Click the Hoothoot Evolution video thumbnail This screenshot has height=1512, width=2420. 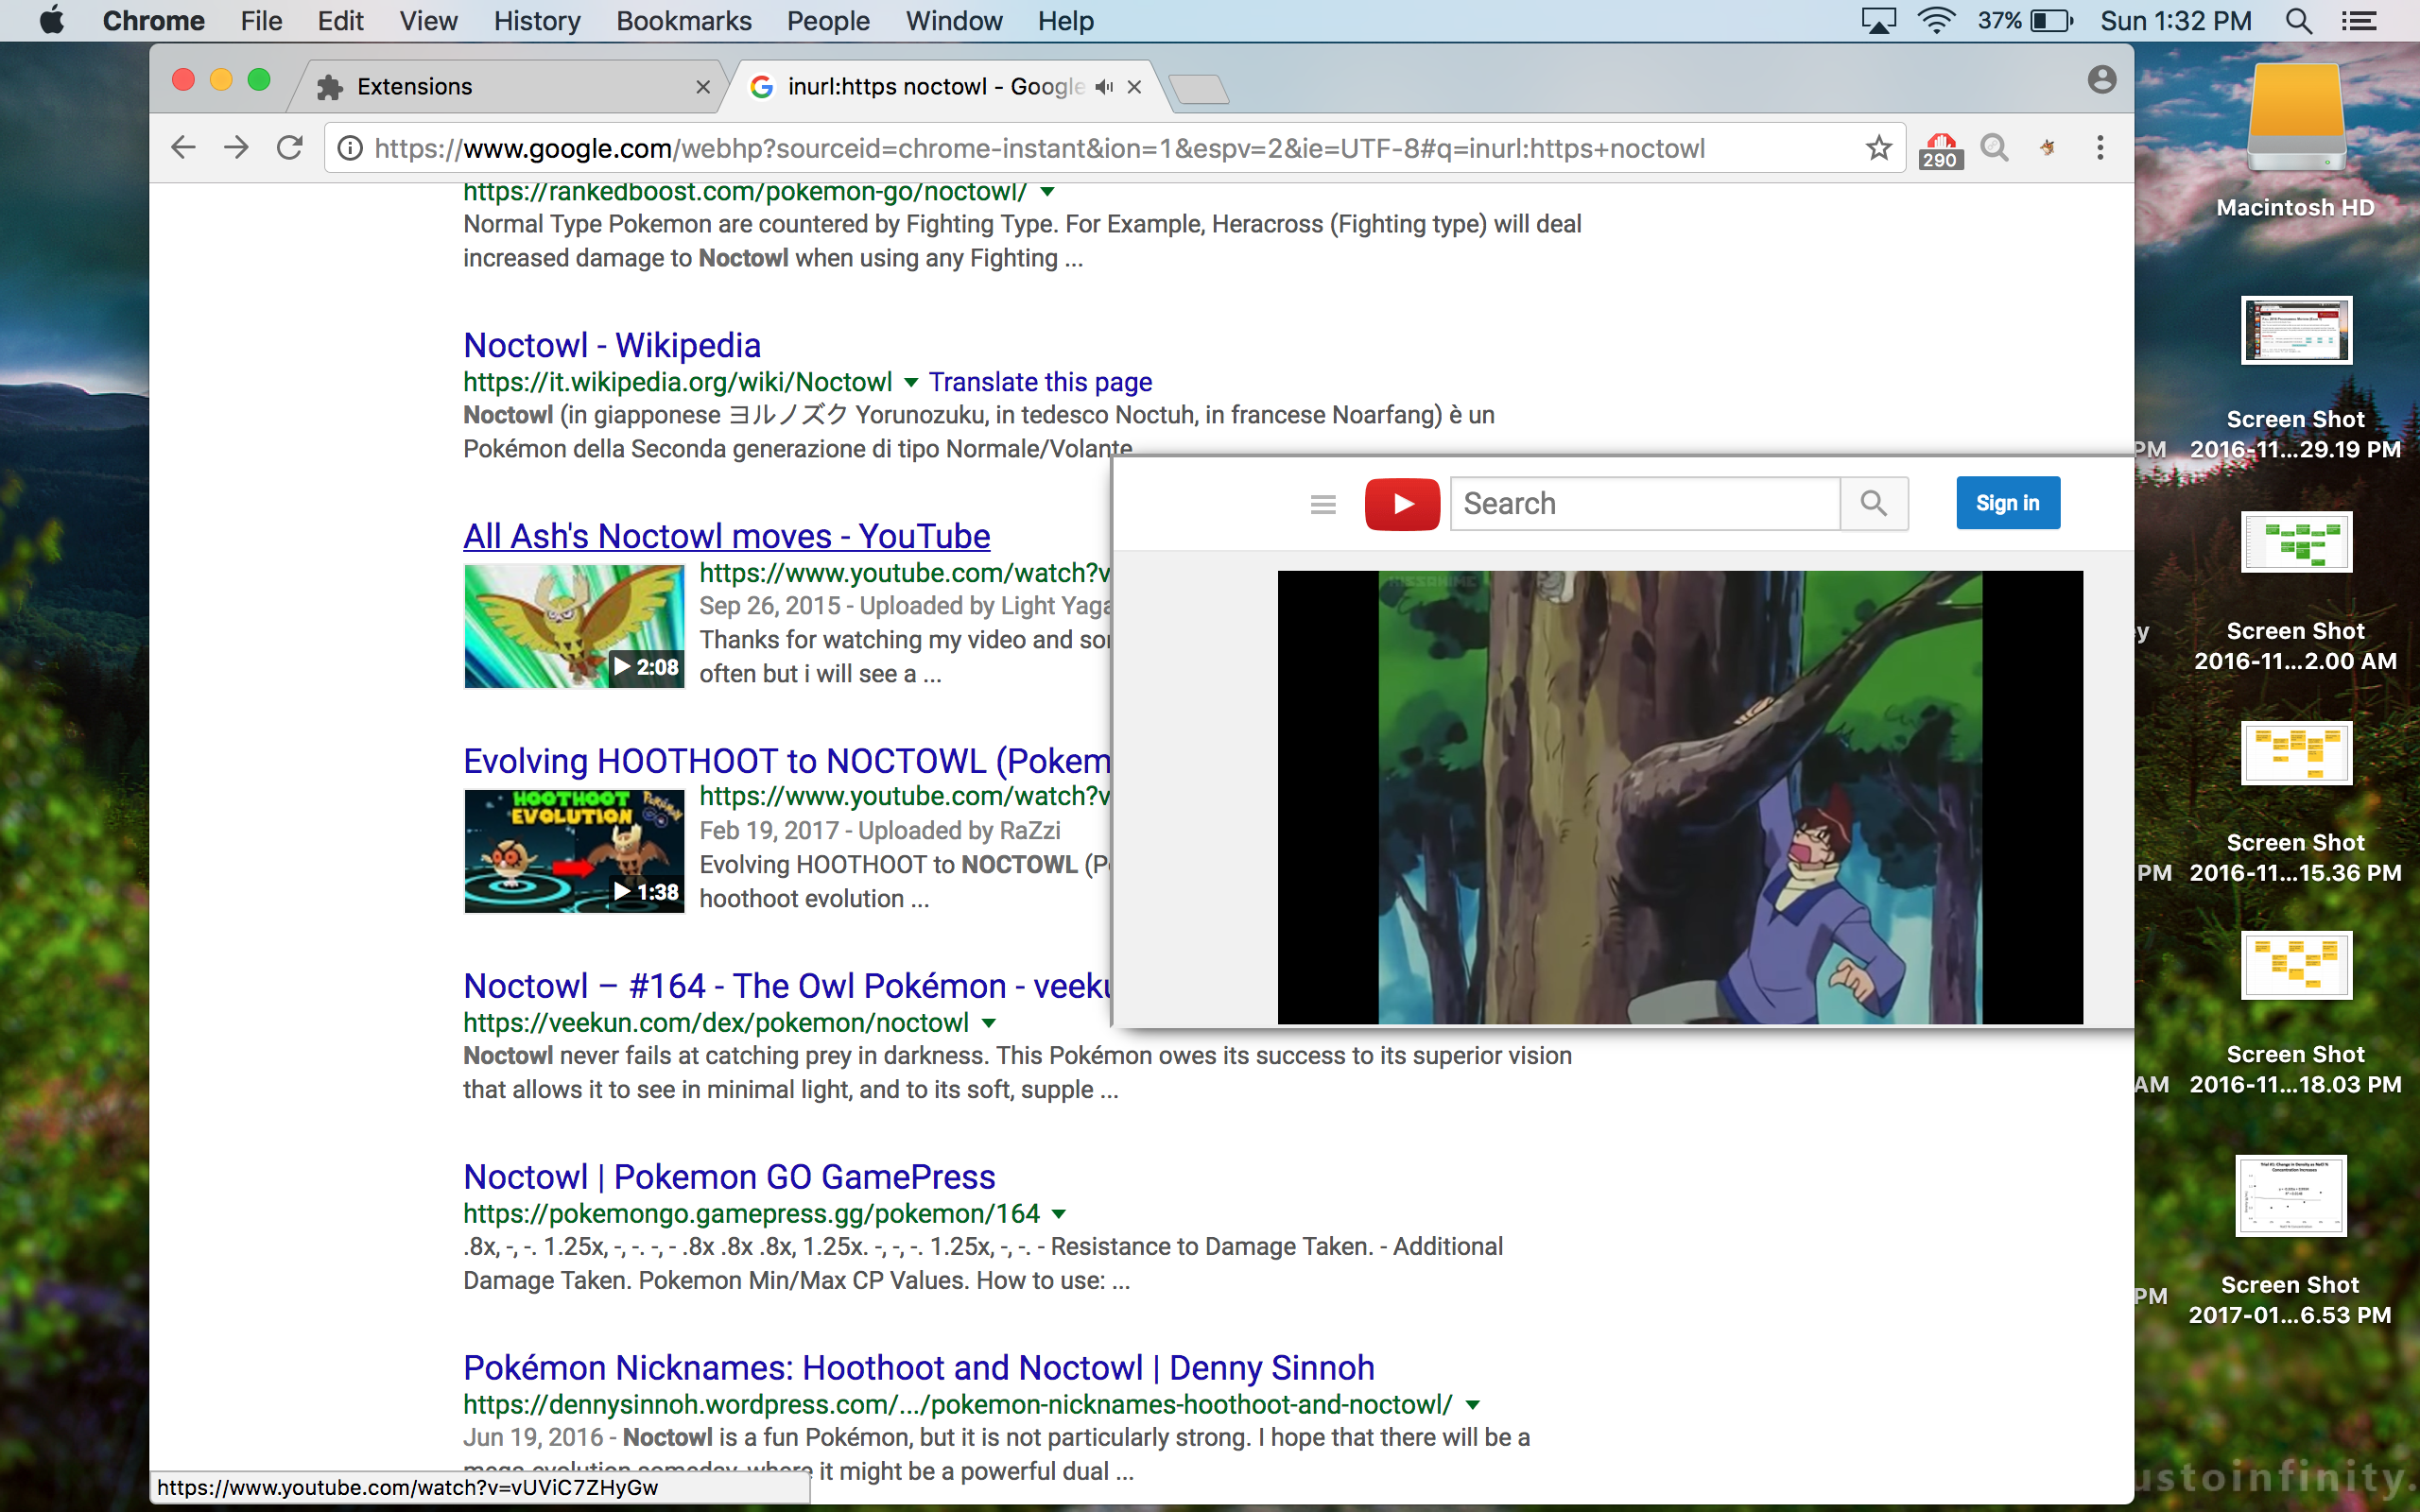574,851
